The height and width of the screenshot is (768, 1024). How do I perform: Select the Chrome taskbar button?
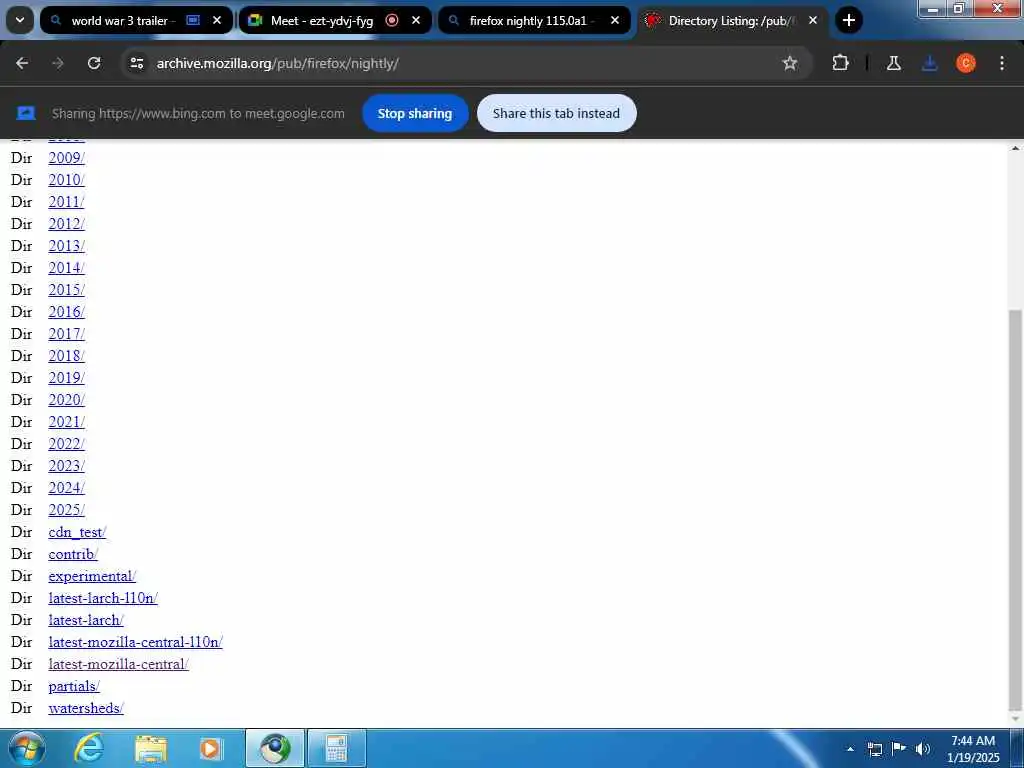275,748
